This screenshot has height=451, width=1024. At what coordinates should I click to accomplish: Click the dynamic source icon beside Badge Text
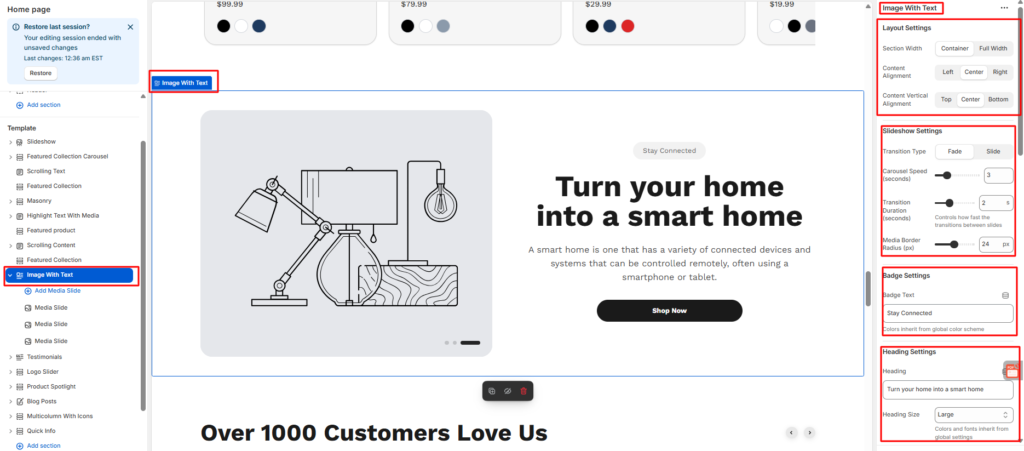tap(1005, 296)
